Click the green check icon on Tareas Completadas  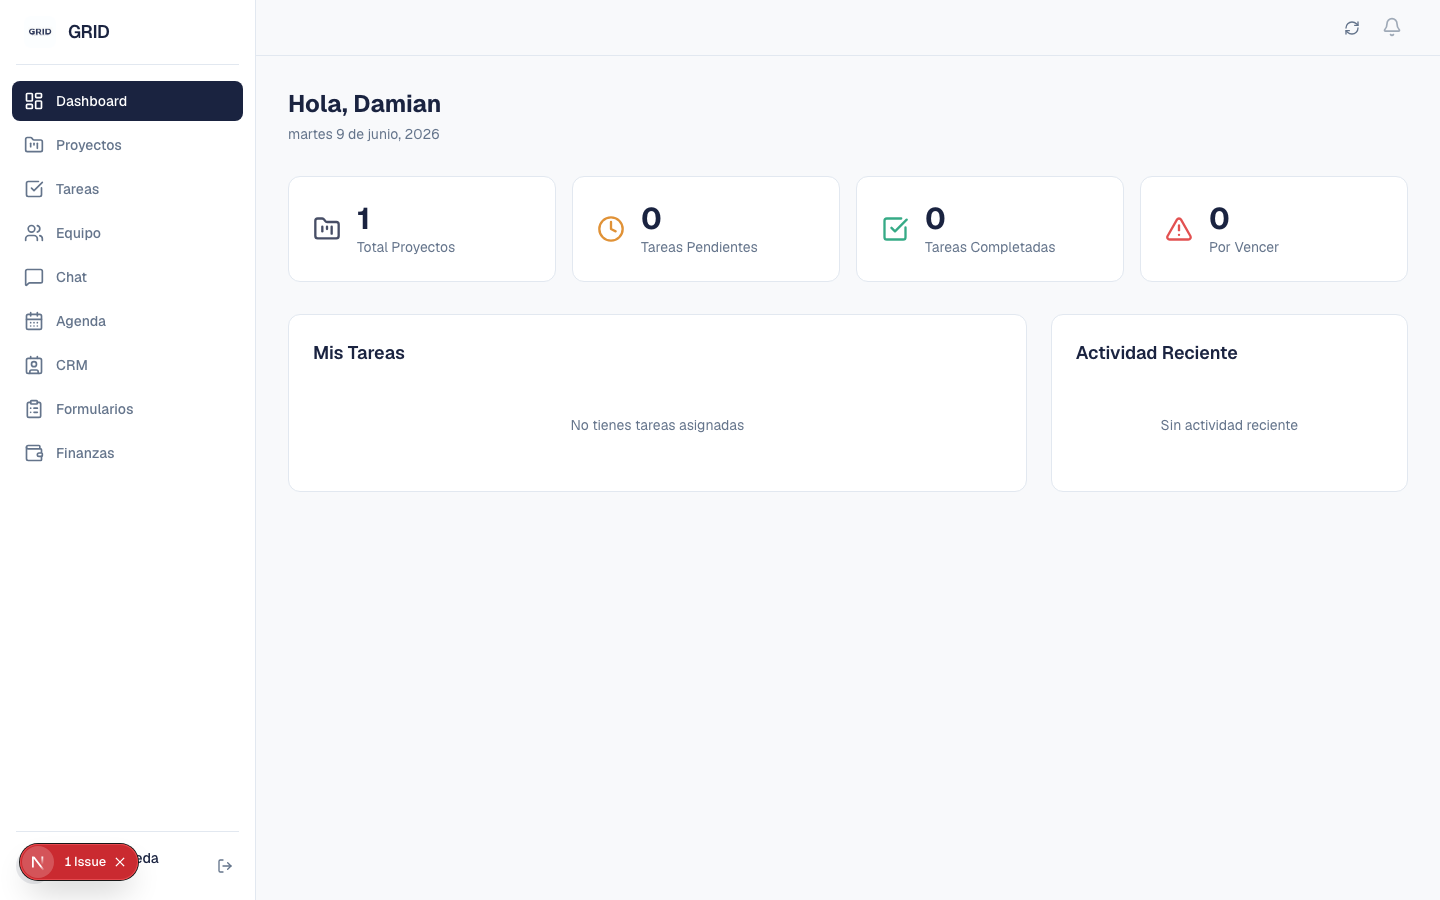(895, 229)
